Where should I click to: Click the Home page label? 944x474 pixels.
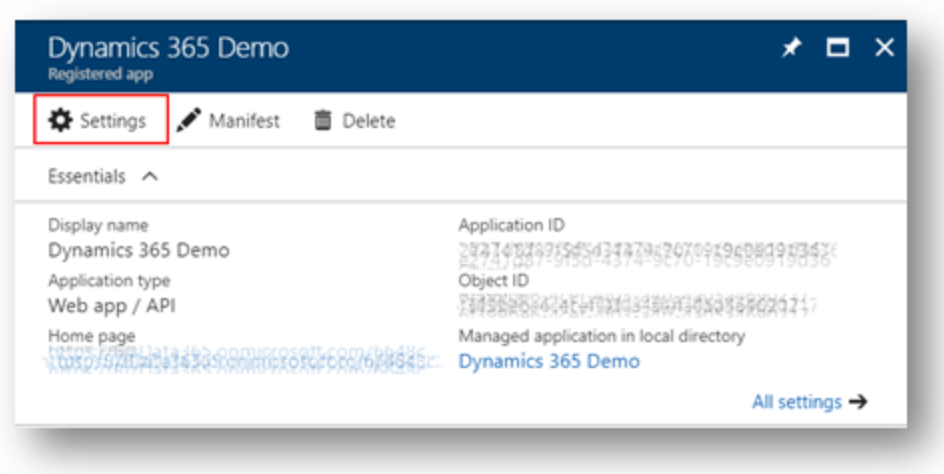pyautogui.click(x=92, y=336)
